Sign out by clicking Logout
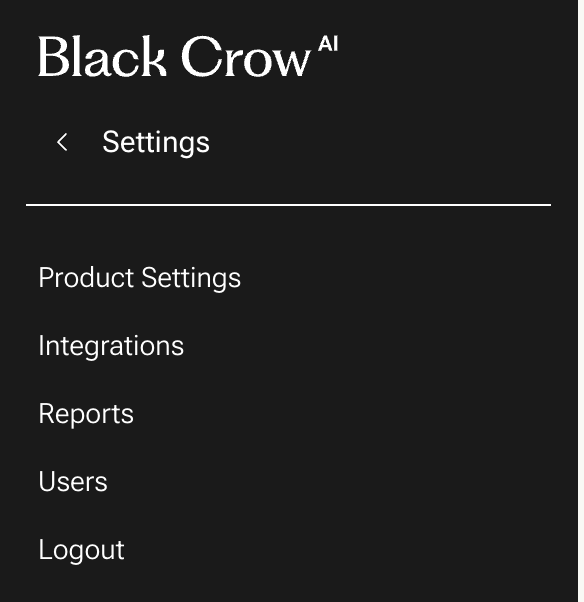The height and width of the screenshot is (602, 584). tap(81, 551)
